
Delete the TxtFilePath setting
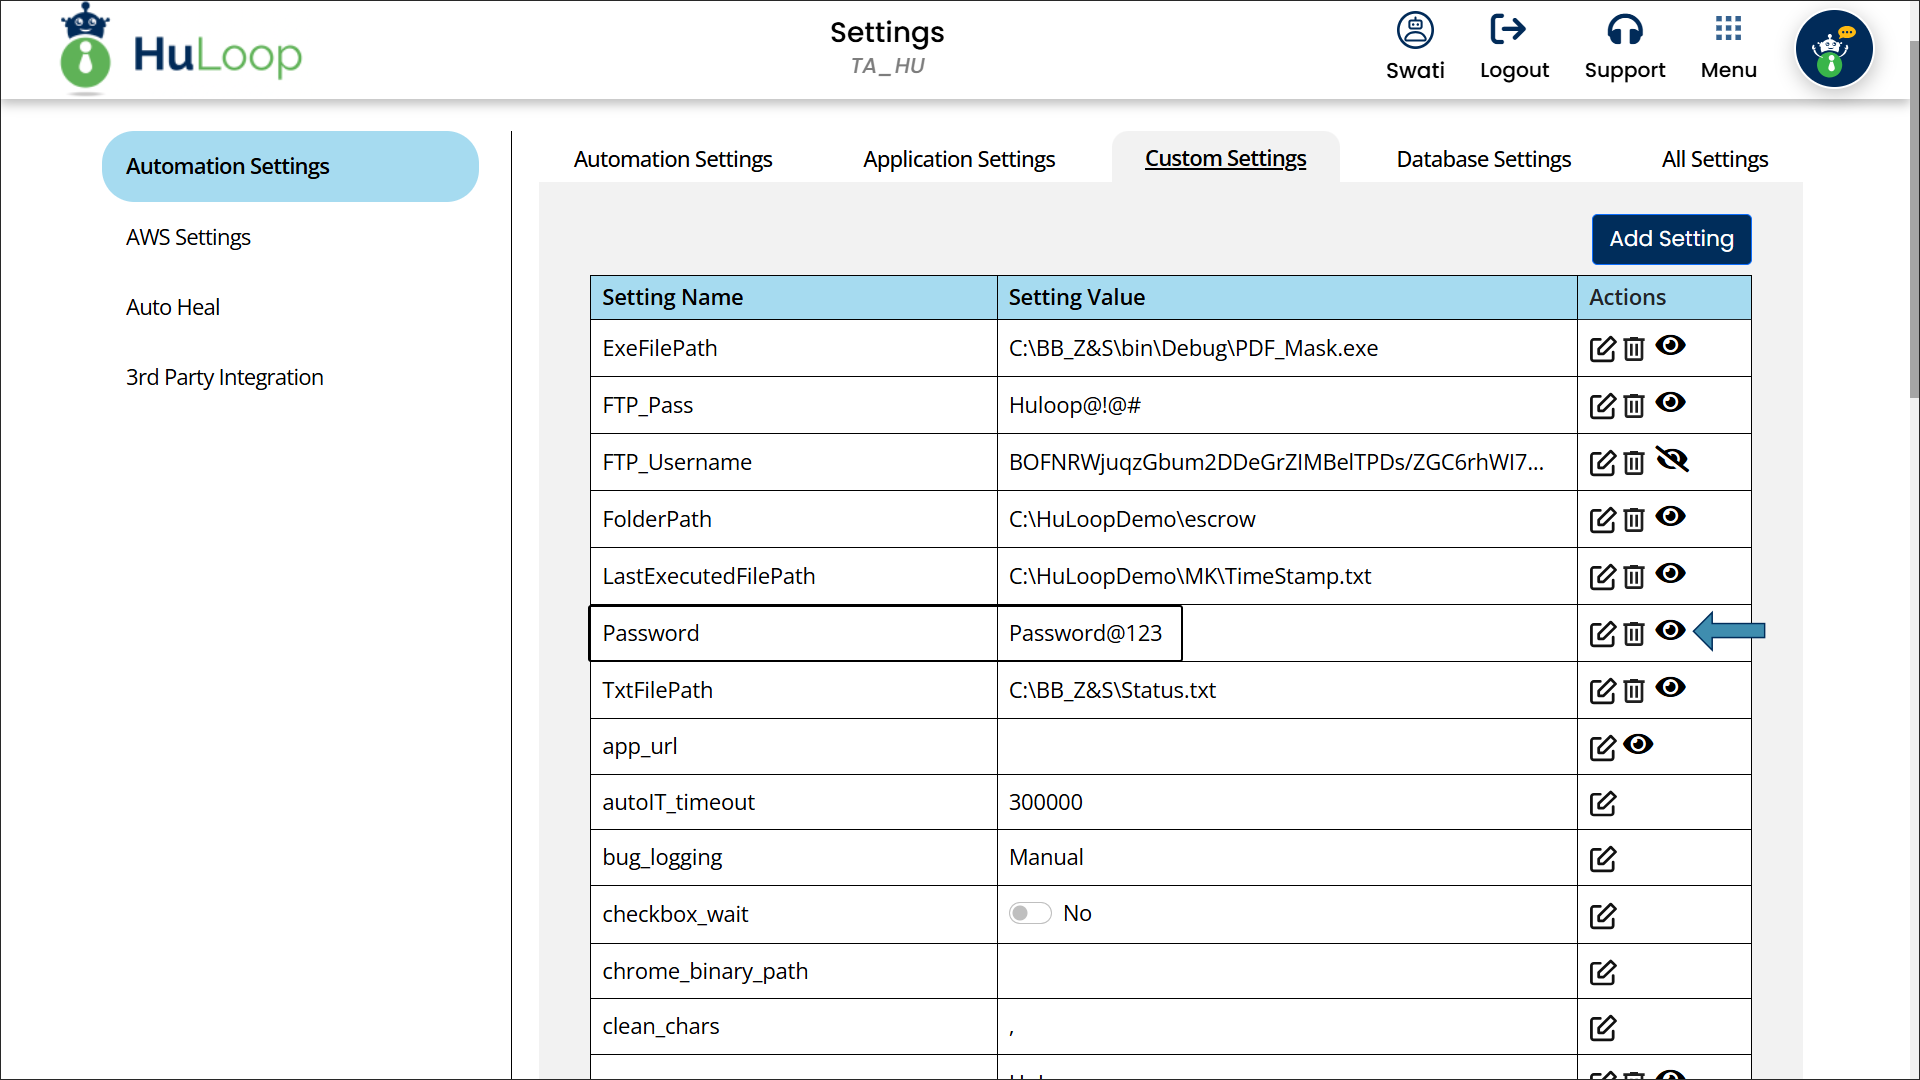click(x=1634, y=691)
